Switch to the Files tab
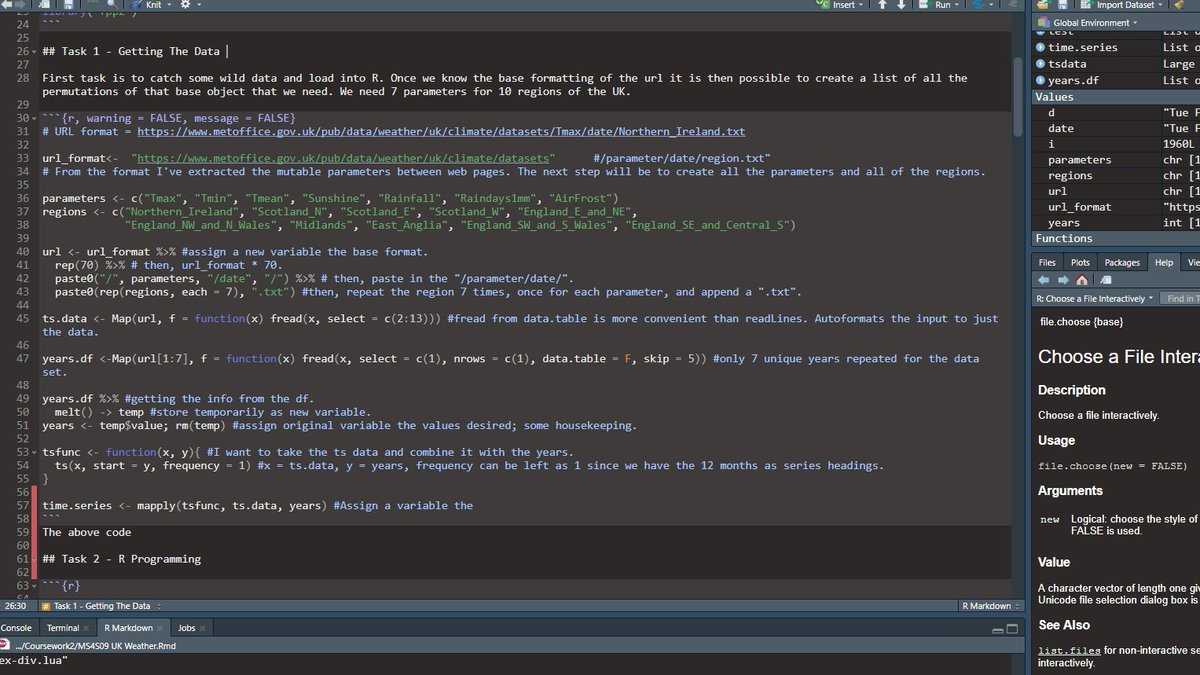Screen dimensions: 1200x675 click(x=1047, y=262)
